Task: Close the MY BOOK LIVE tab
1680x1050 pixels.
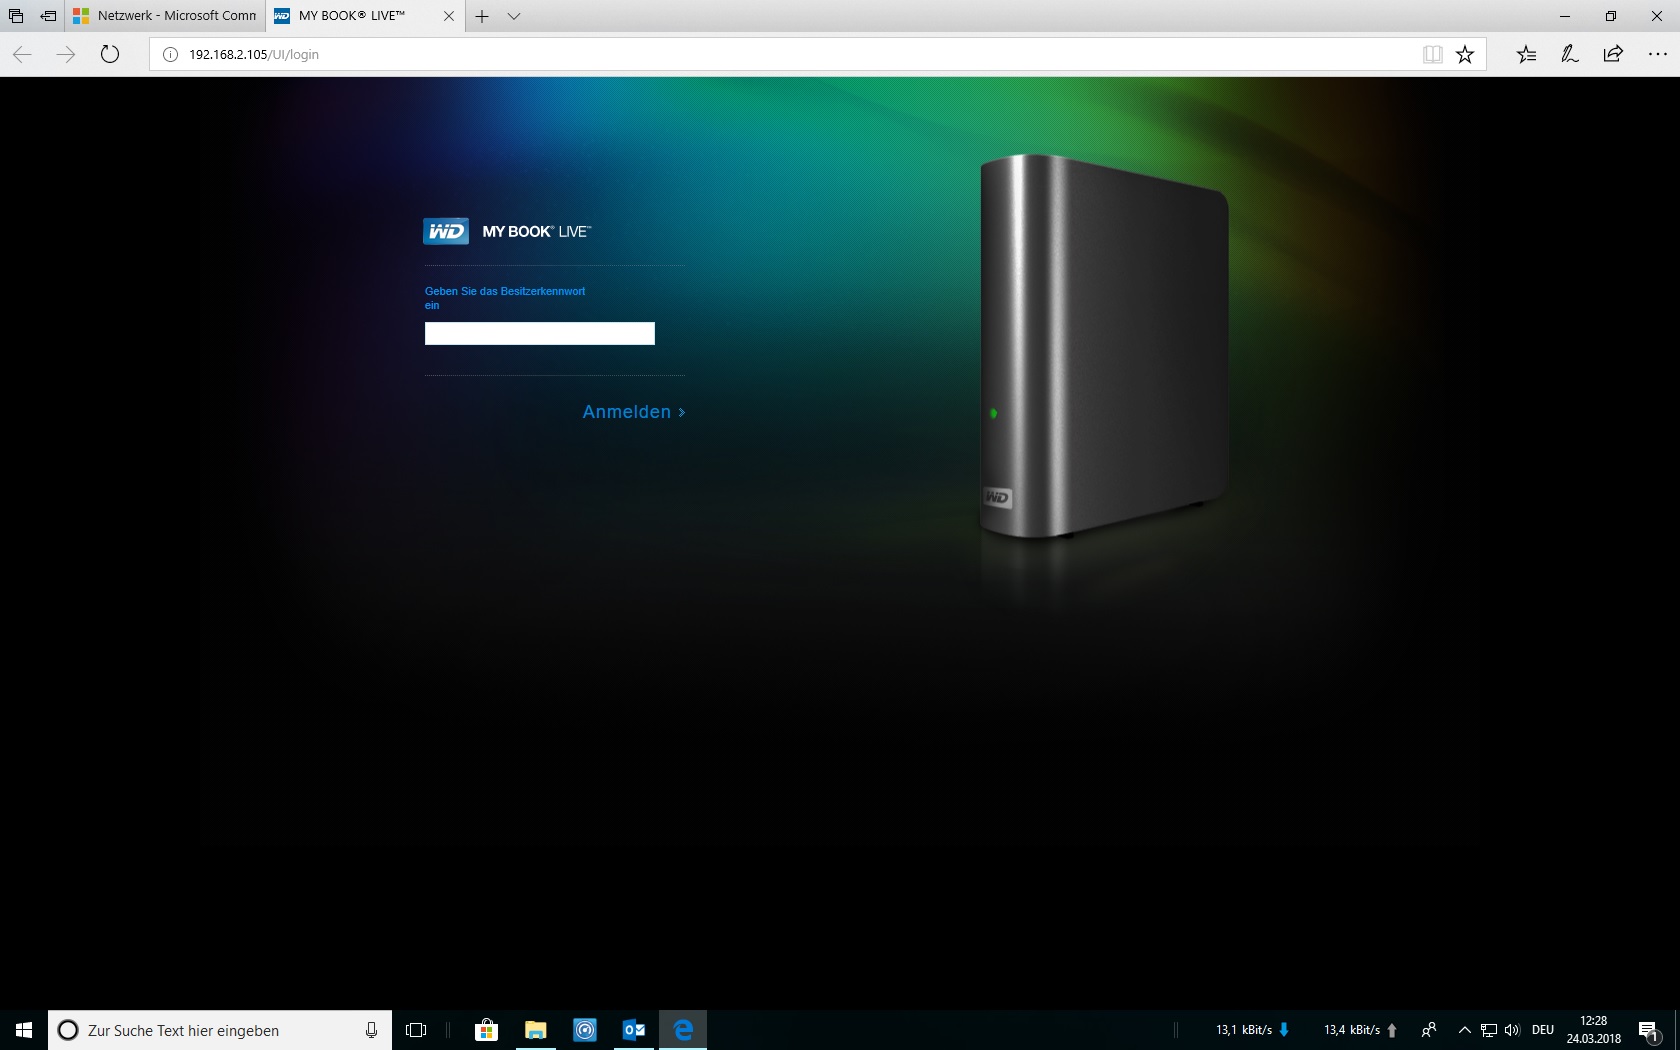Action: 449,16
